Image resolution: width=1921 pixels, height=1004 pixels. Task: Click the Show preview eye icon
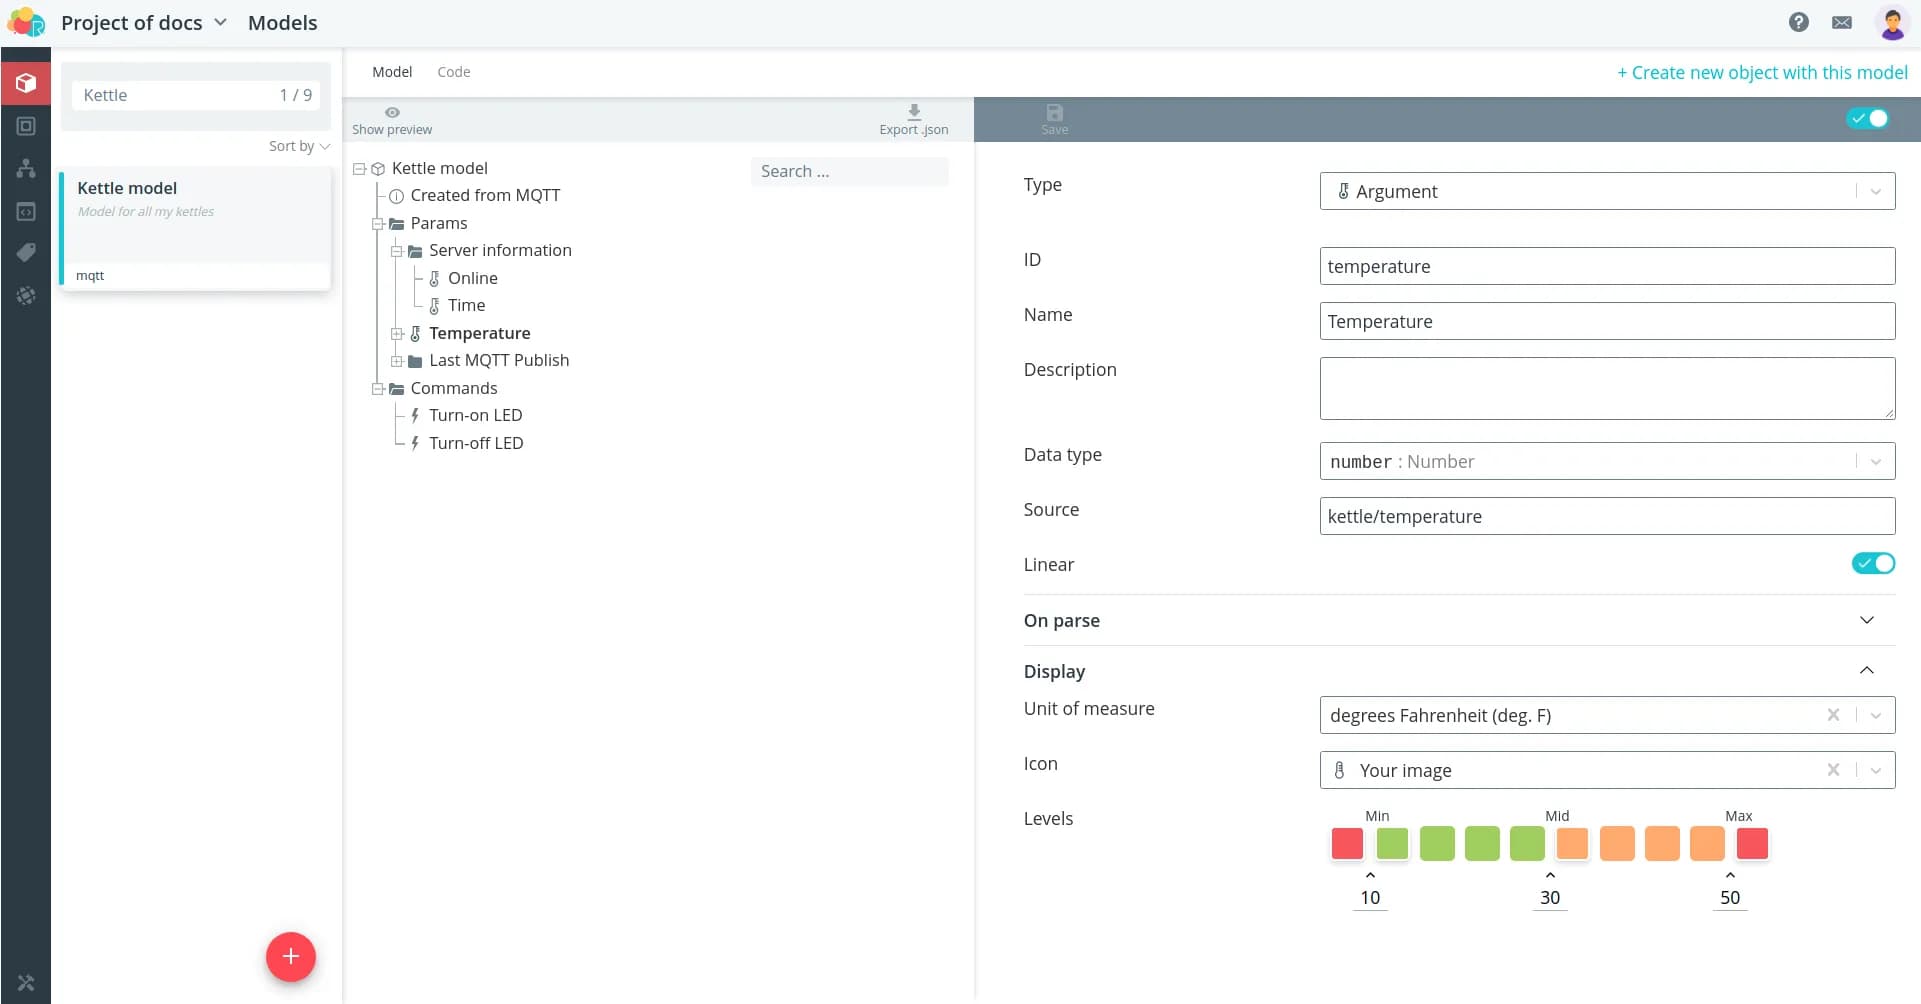392,113
